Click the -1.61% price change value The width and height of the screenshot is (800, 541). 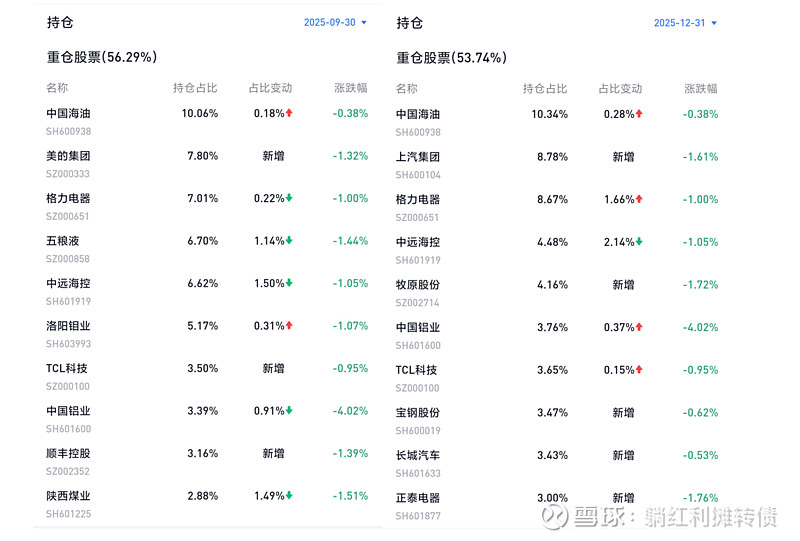(701, 157)
